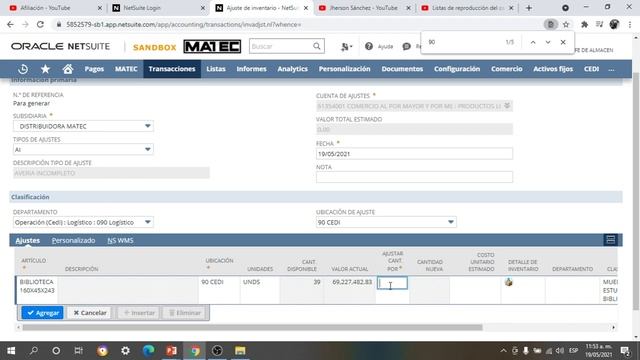Go to next find result
The width and height of the screenshot is (640, 360).
[548, 42]
